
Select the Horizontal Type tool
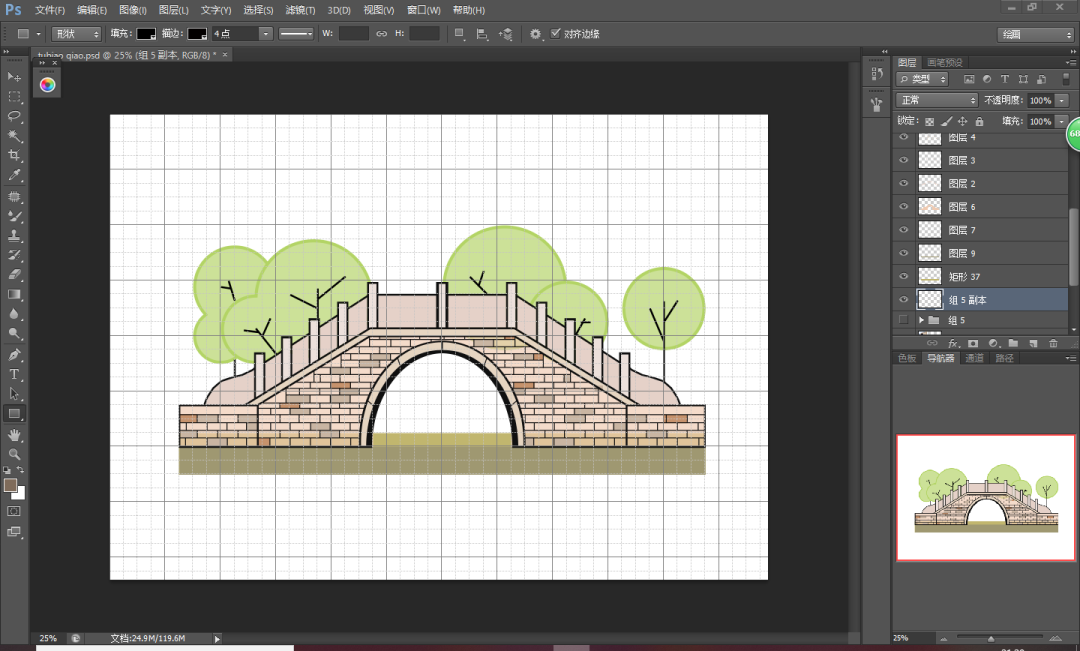pyautogui.click(x=15, y=374)
